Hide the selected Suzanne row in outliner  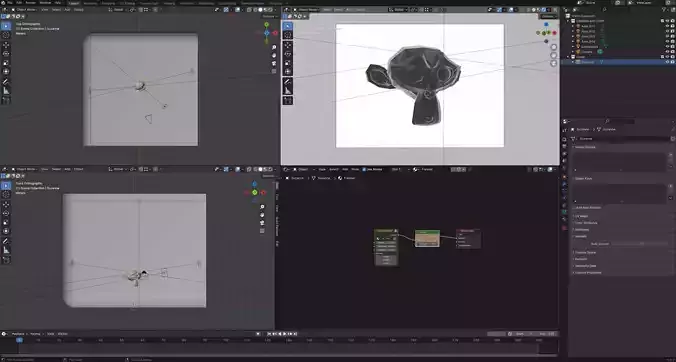667,62
